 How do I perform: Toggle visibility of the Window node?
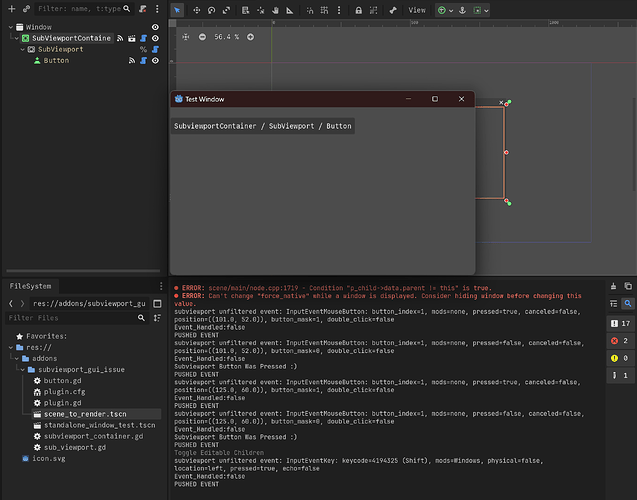[155, 27]
